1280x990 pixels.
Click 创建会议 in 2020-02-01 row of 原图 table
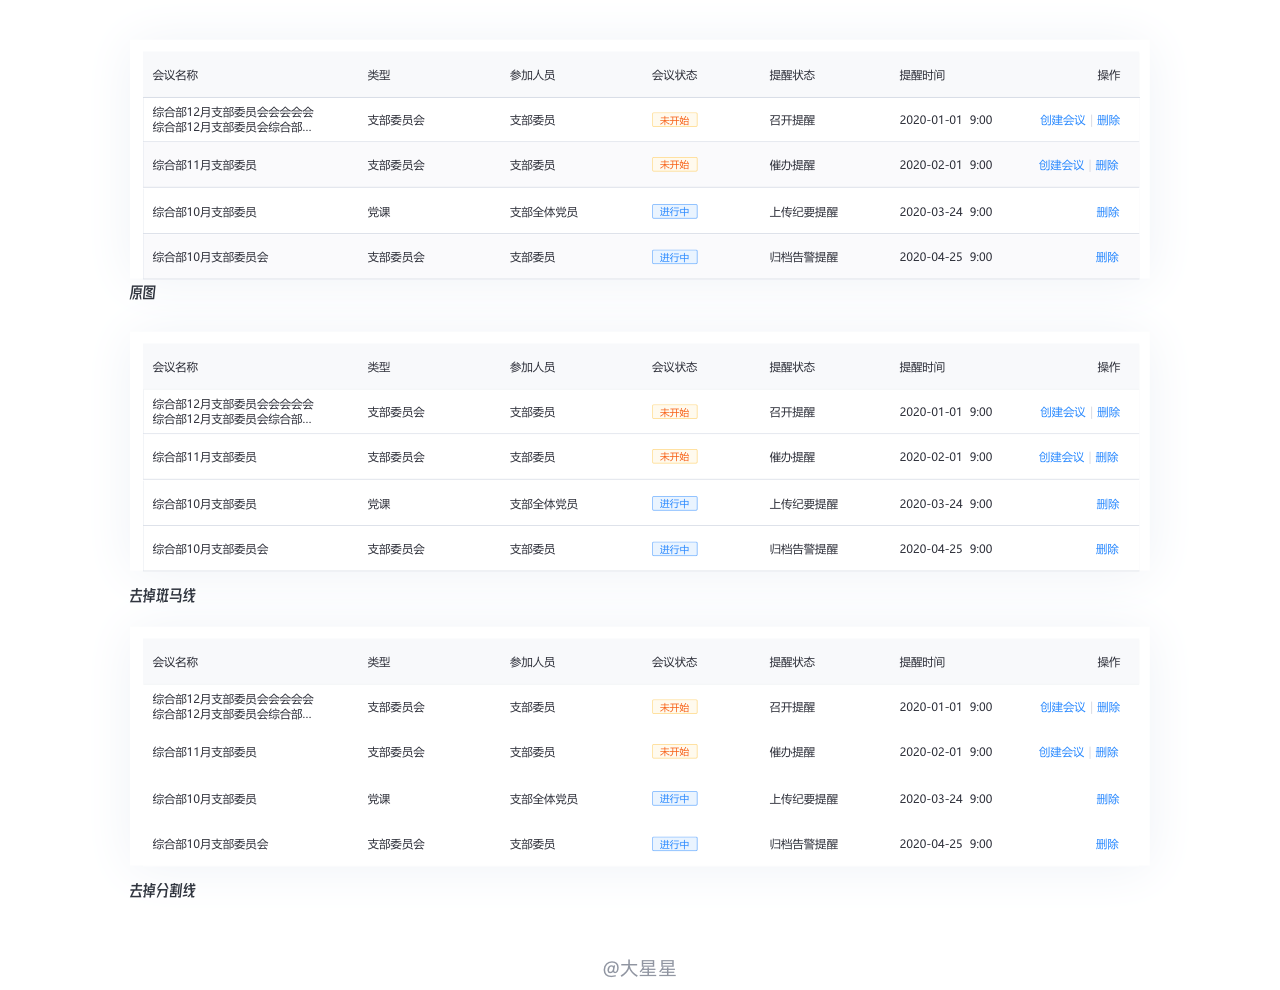1061,165
